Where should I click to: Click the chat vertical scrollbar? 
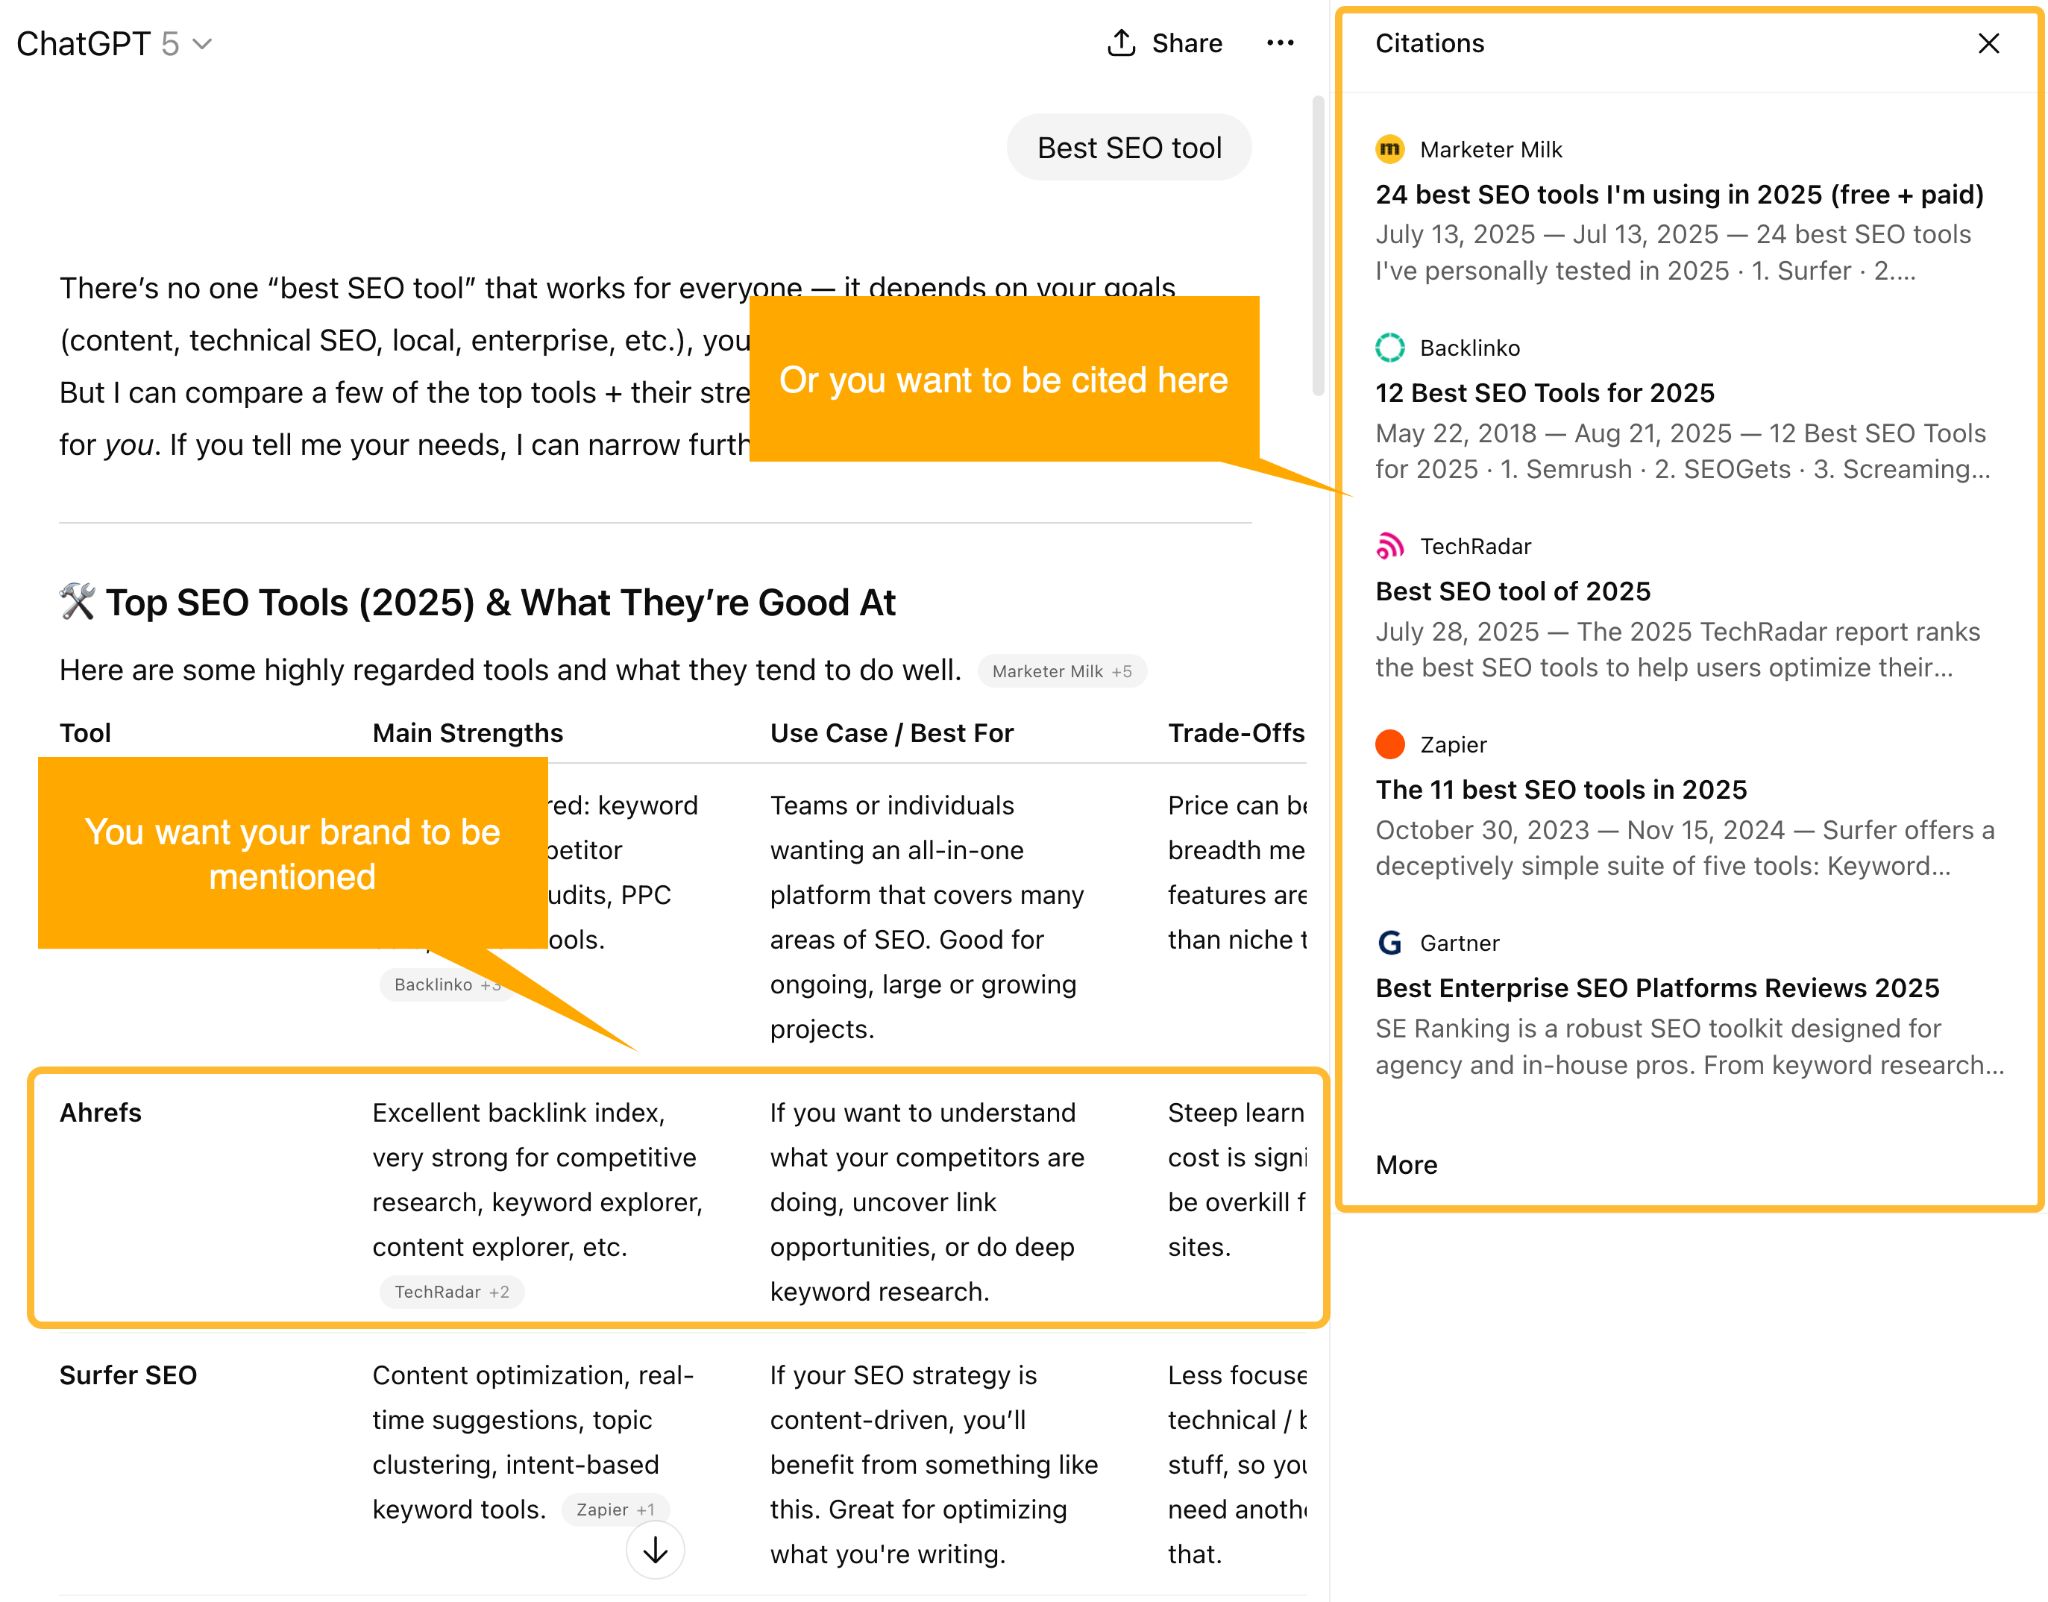1318,245
